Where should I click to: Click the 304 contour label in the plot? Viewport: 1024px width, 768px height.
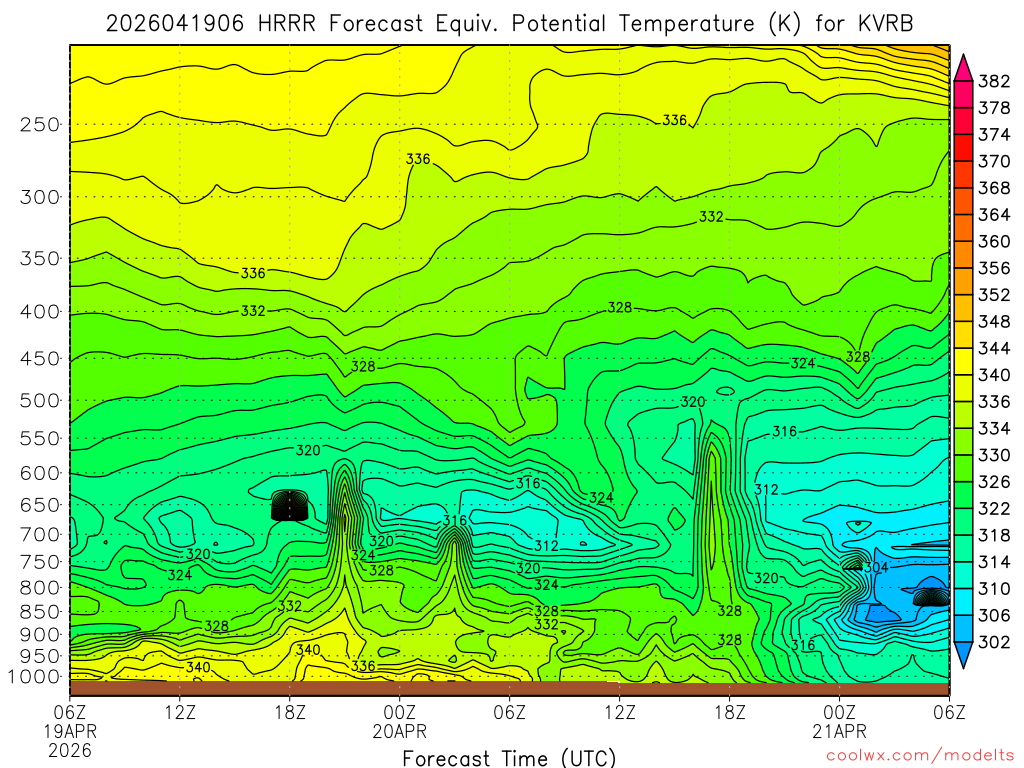[876, 568]
